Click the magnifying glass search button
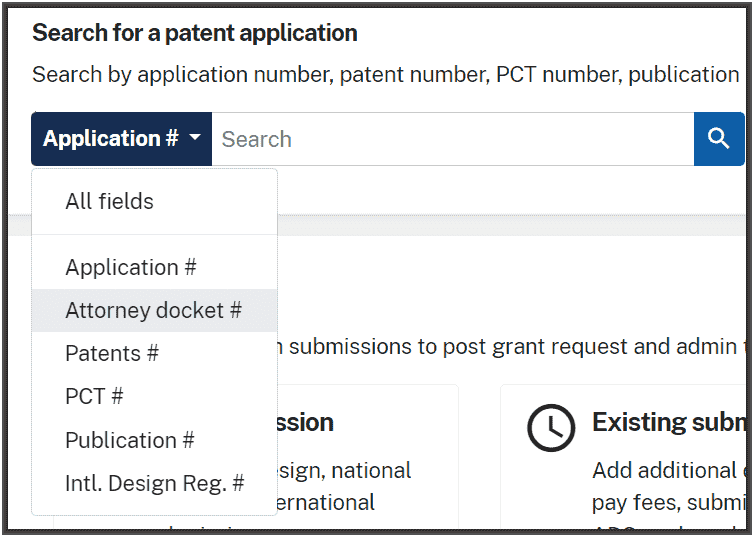This screenshot has width=754, height=537. coord(719,139)
